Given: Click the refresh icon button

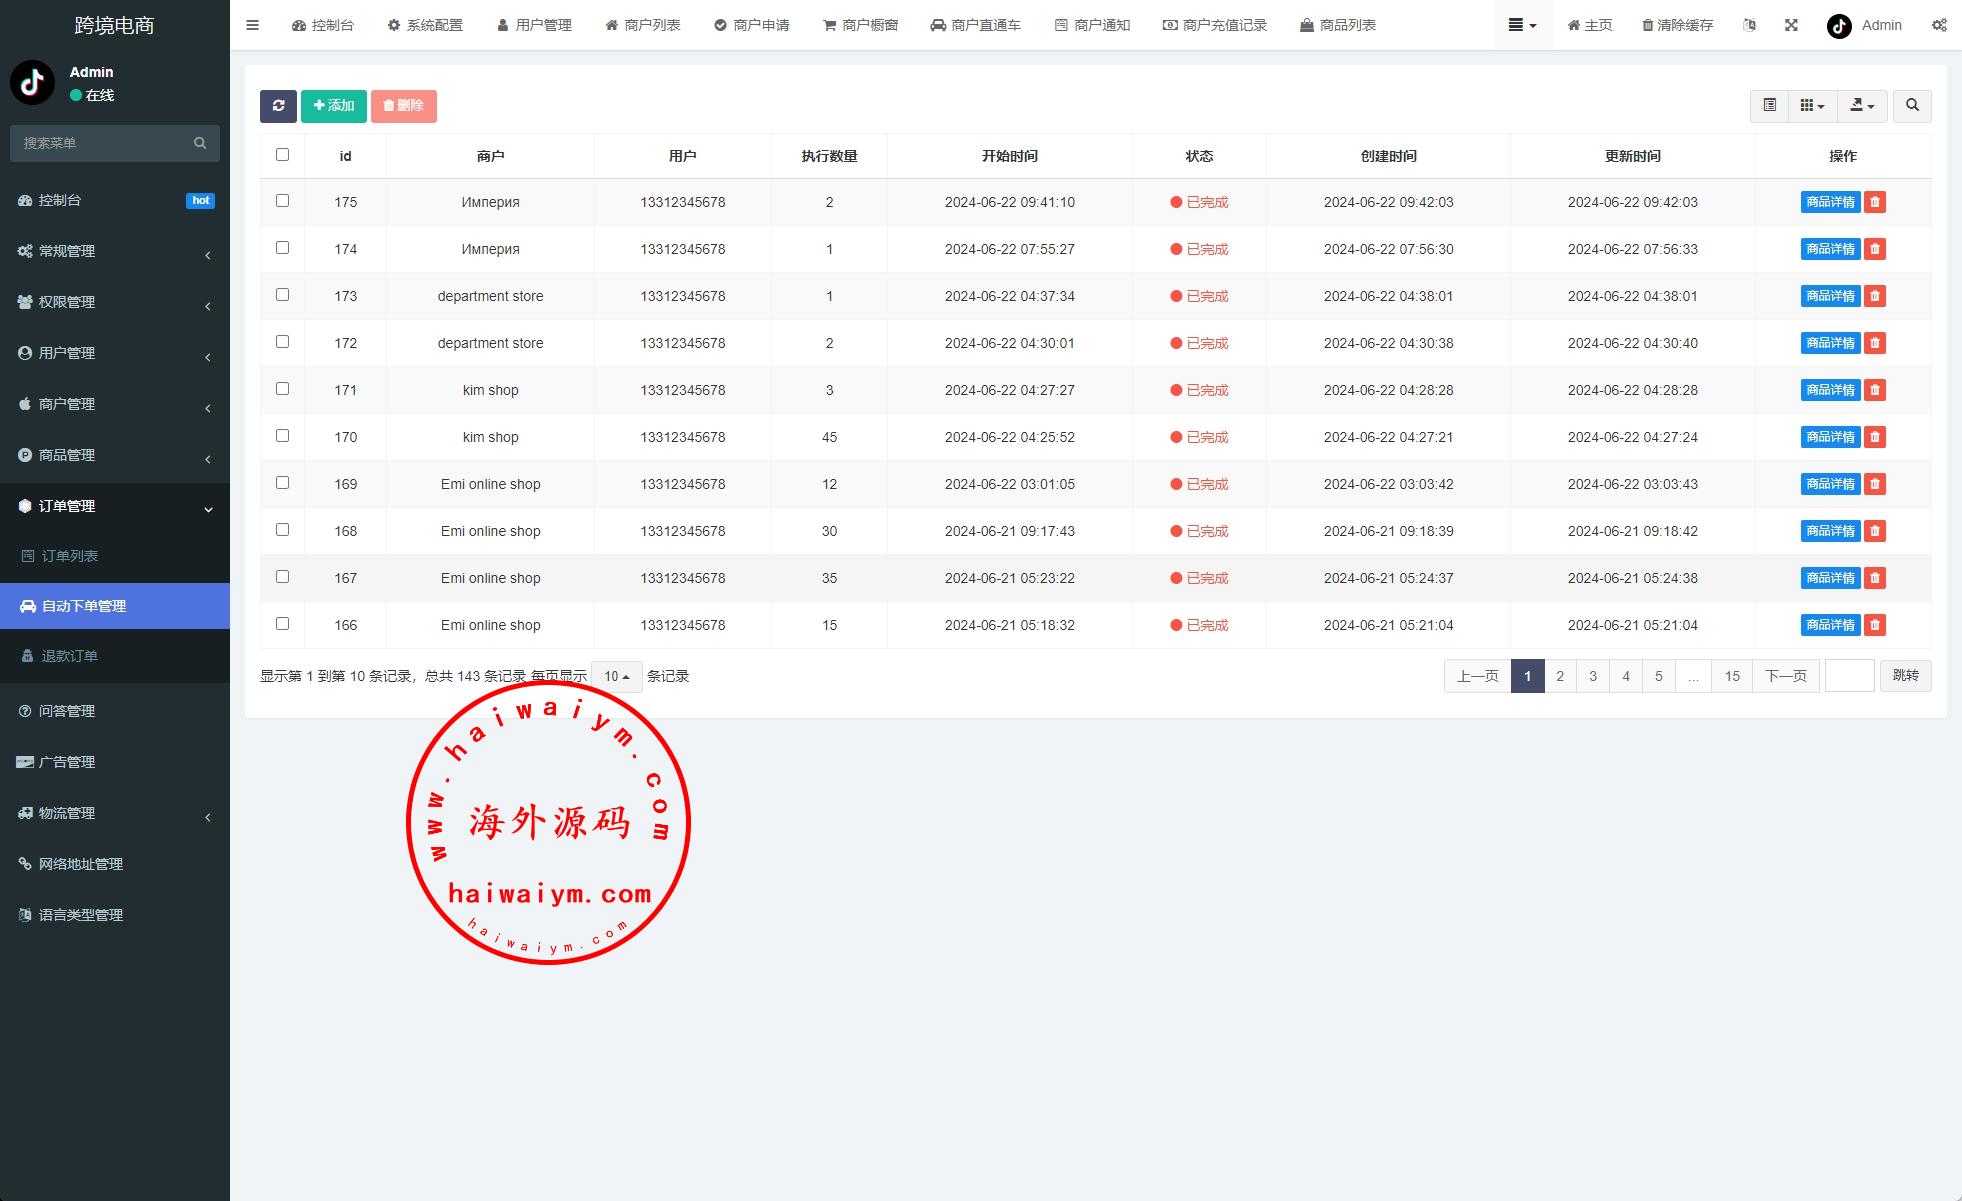Looking at the screenshot, I should pos(278,106).
